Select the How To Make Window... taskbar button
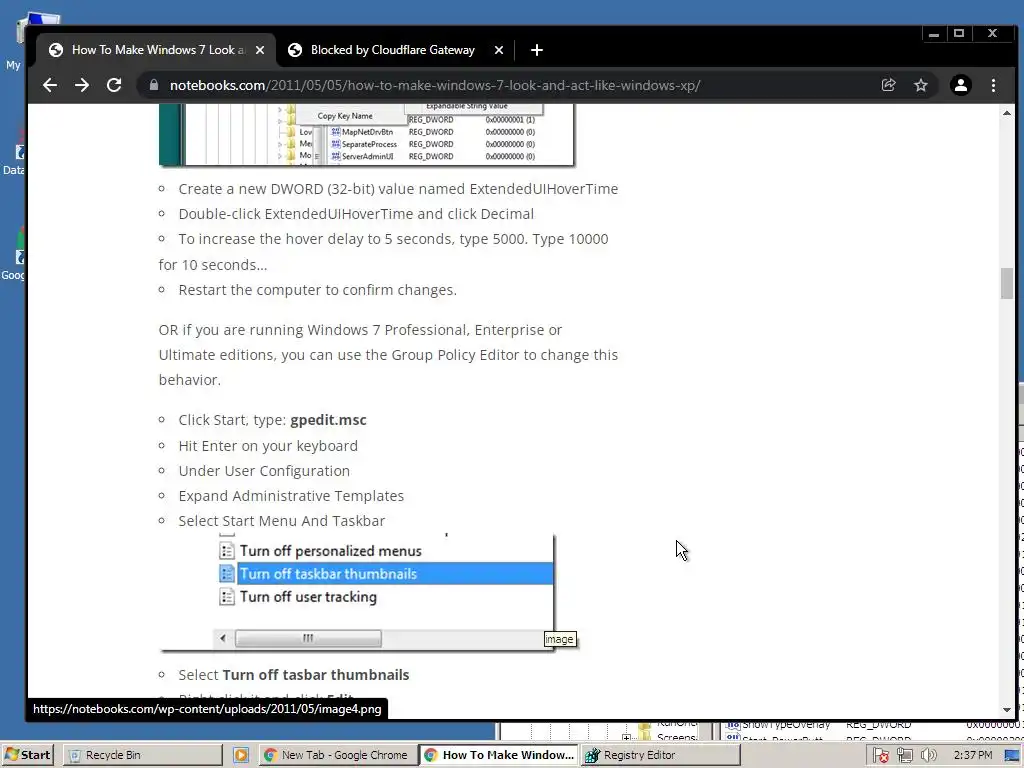This screenshot has width=1024, height=768. click(x=498, y=755)
